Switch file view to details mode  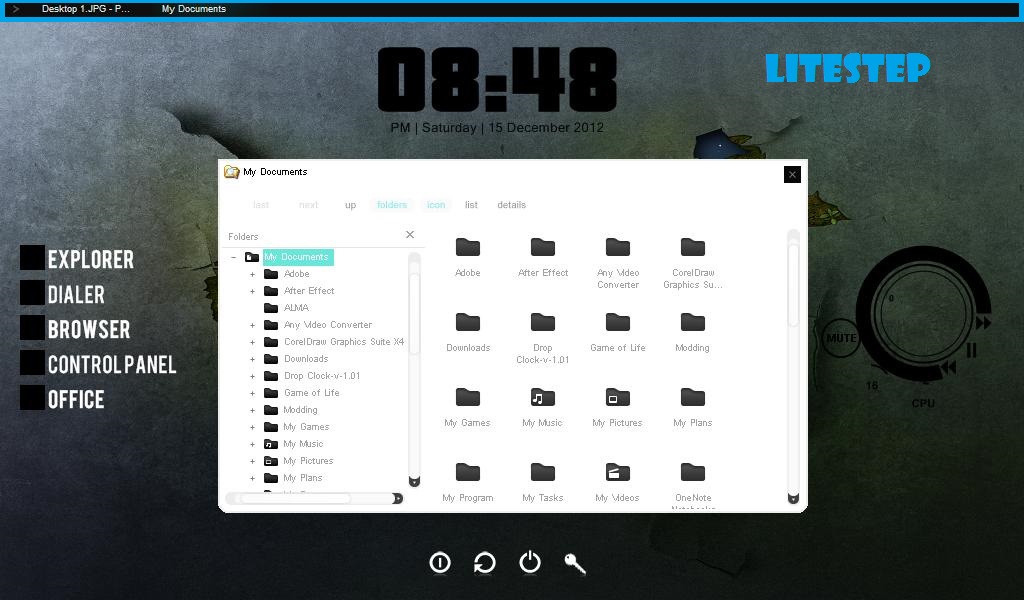point(511,204)
